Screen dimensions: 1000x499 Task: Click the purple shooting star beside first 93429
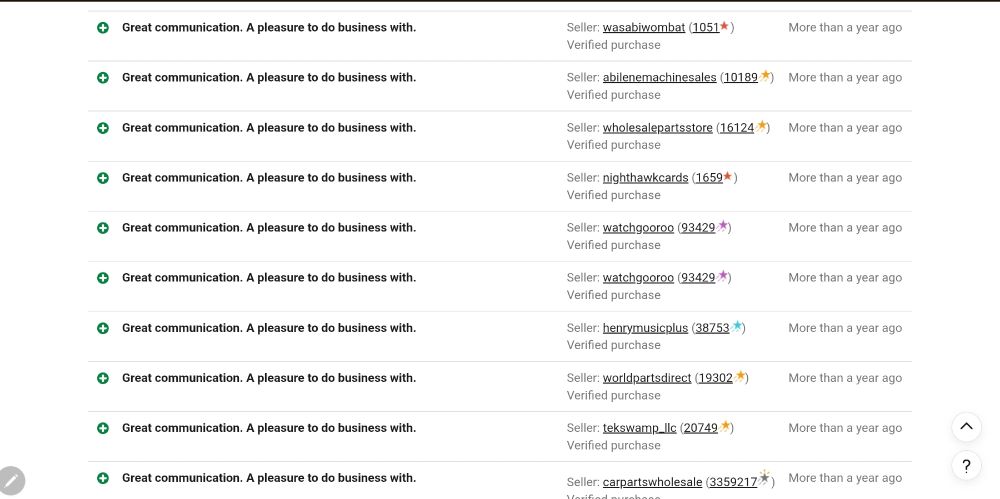click(x=722, y=226)
